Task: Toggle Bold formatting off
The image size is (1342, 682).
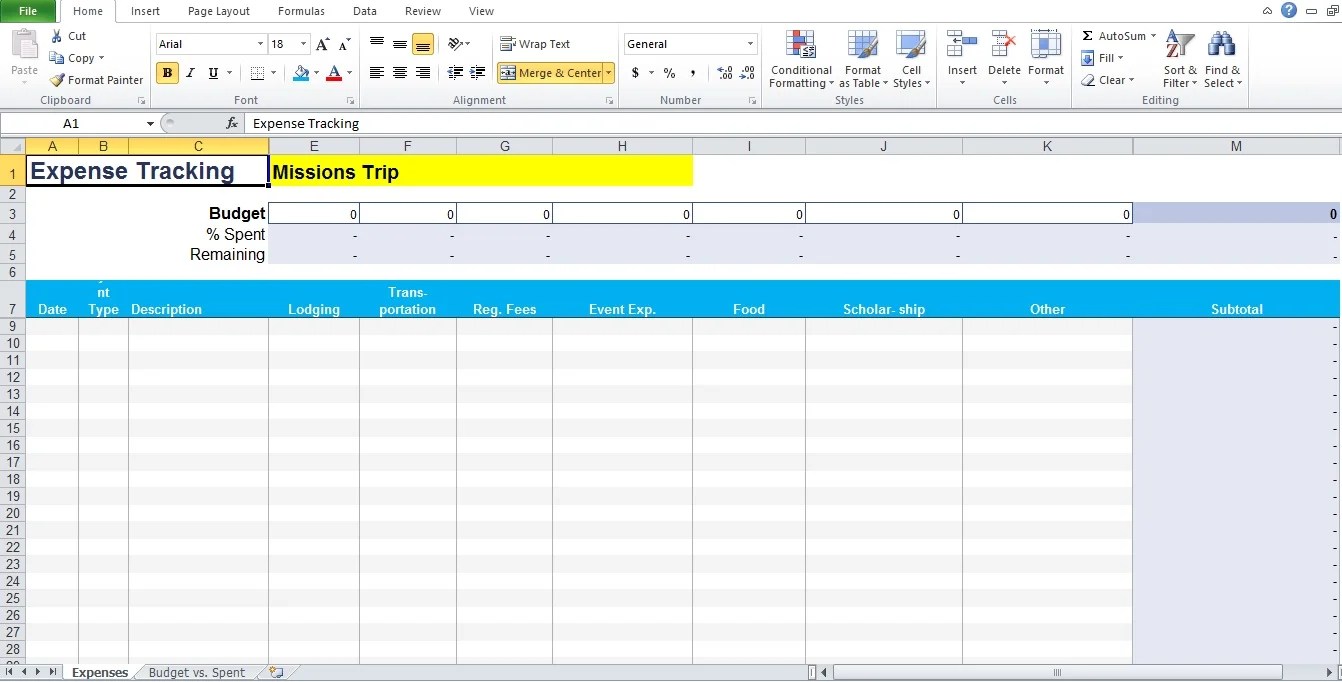Action: 167,73
